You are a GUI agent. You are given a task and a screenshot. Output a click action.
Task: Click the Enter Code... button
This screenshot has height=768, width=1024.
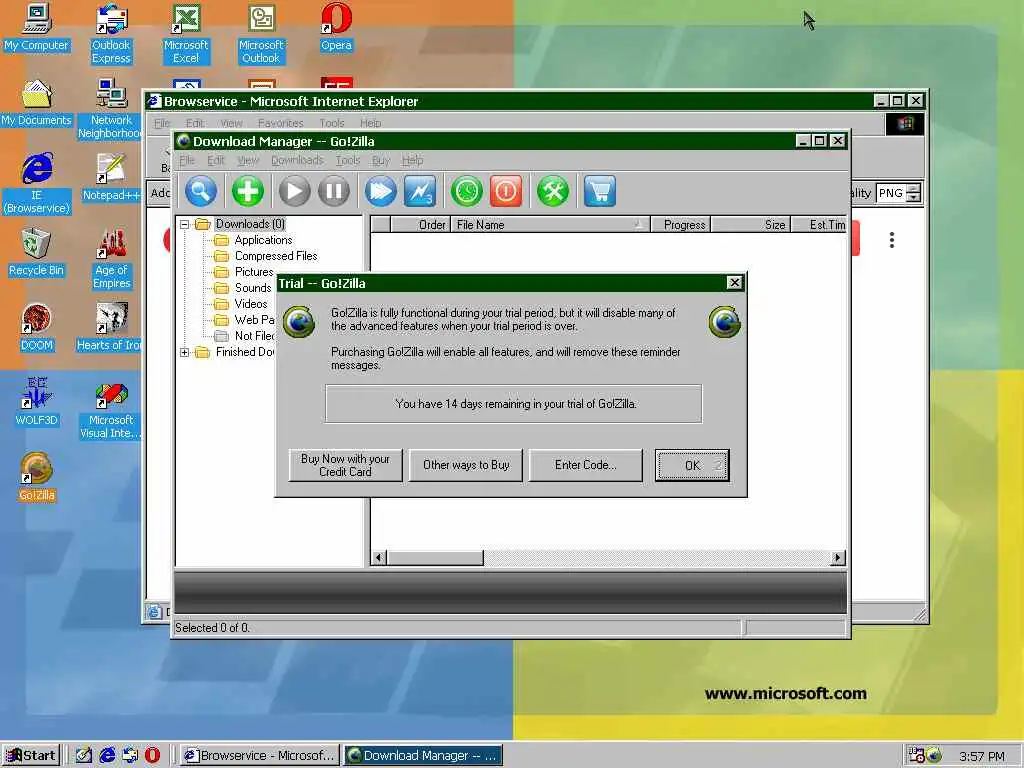coord(586,465)
